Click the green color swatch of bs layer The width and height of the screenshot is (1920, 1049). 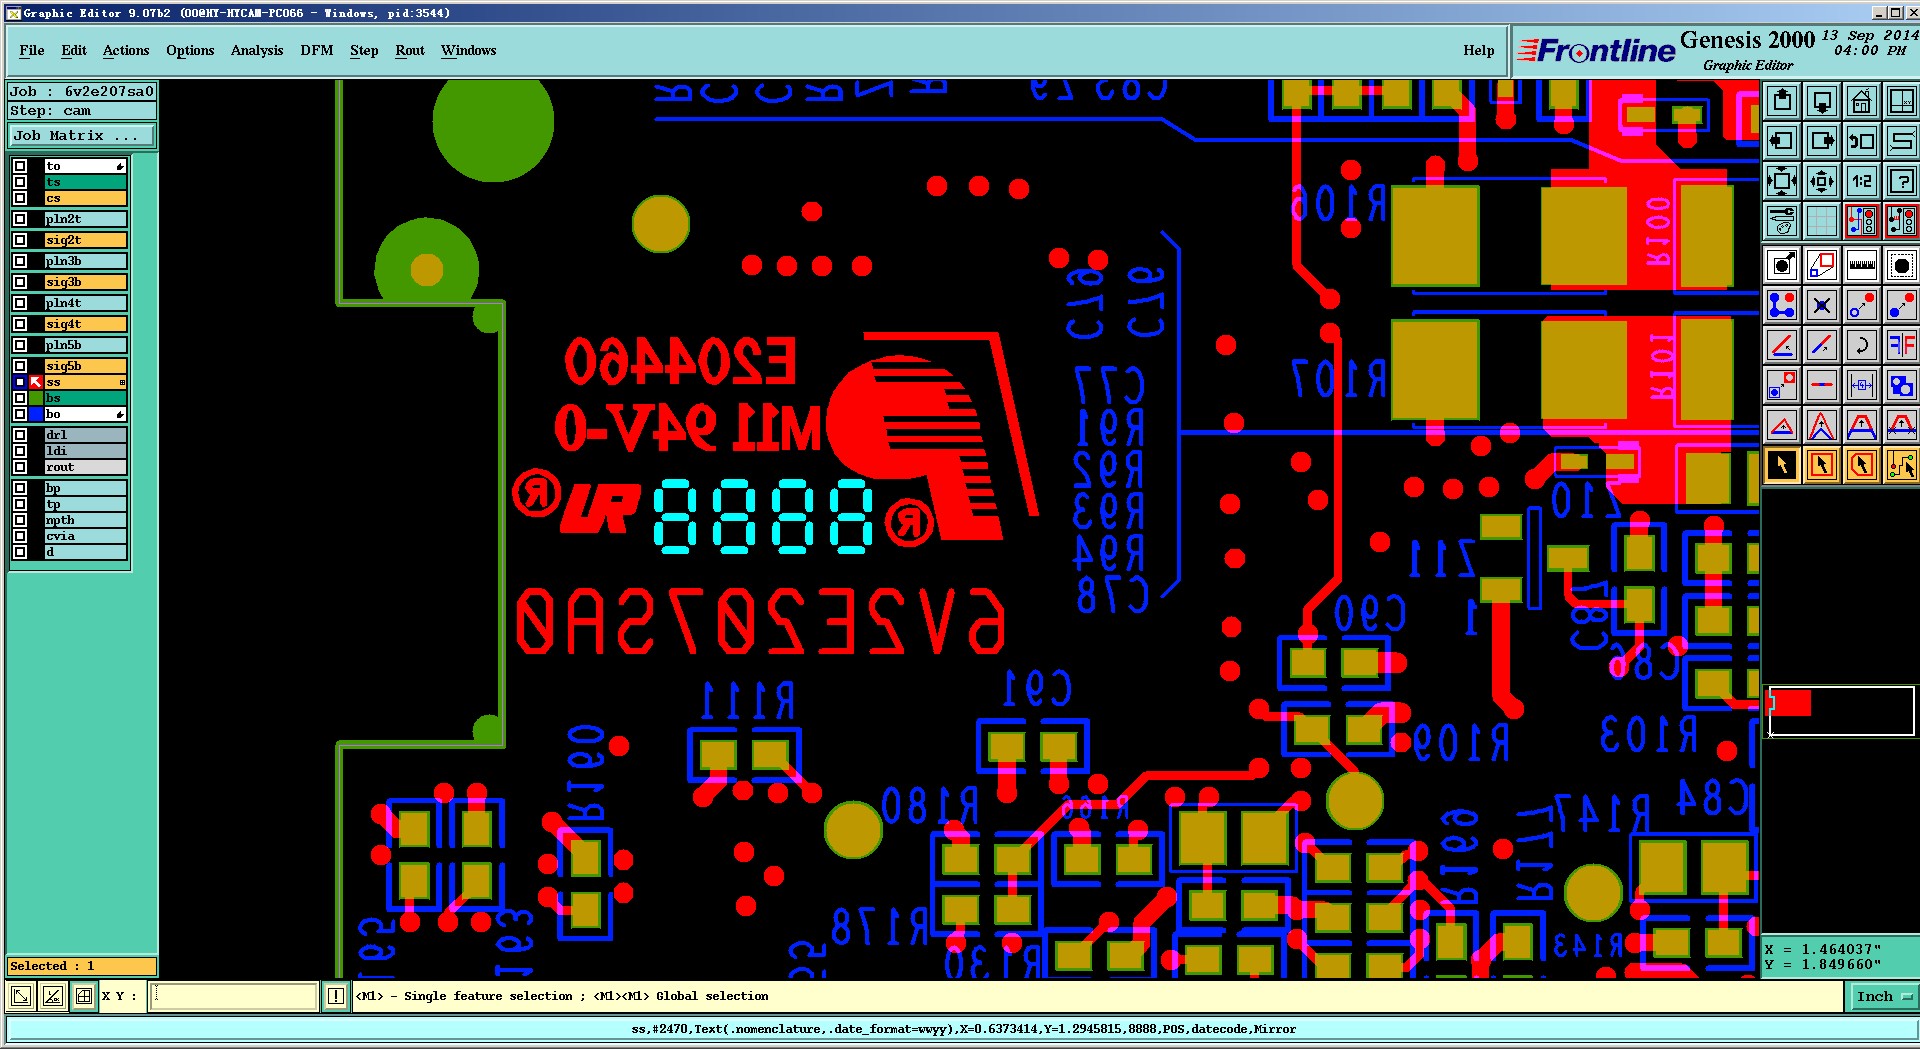(x=36, y=398)
